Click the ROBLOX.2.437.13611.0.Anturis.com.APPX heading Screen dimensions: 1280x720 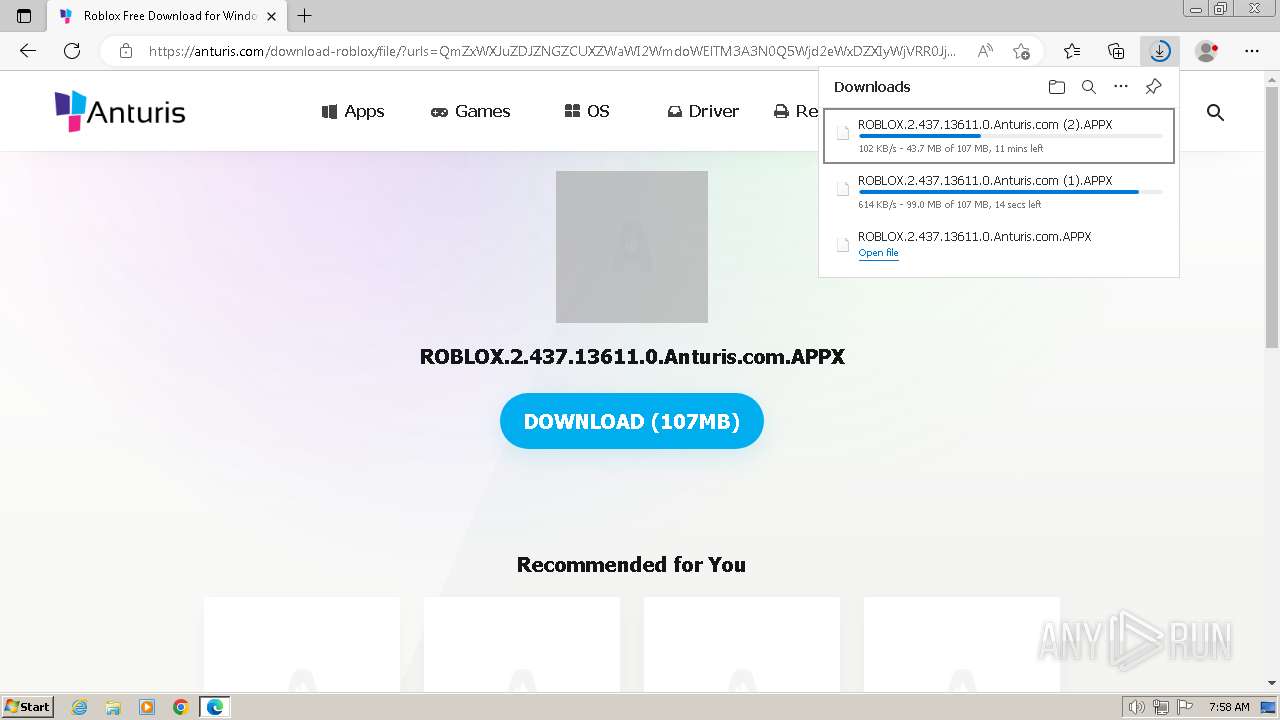[632, 357]
